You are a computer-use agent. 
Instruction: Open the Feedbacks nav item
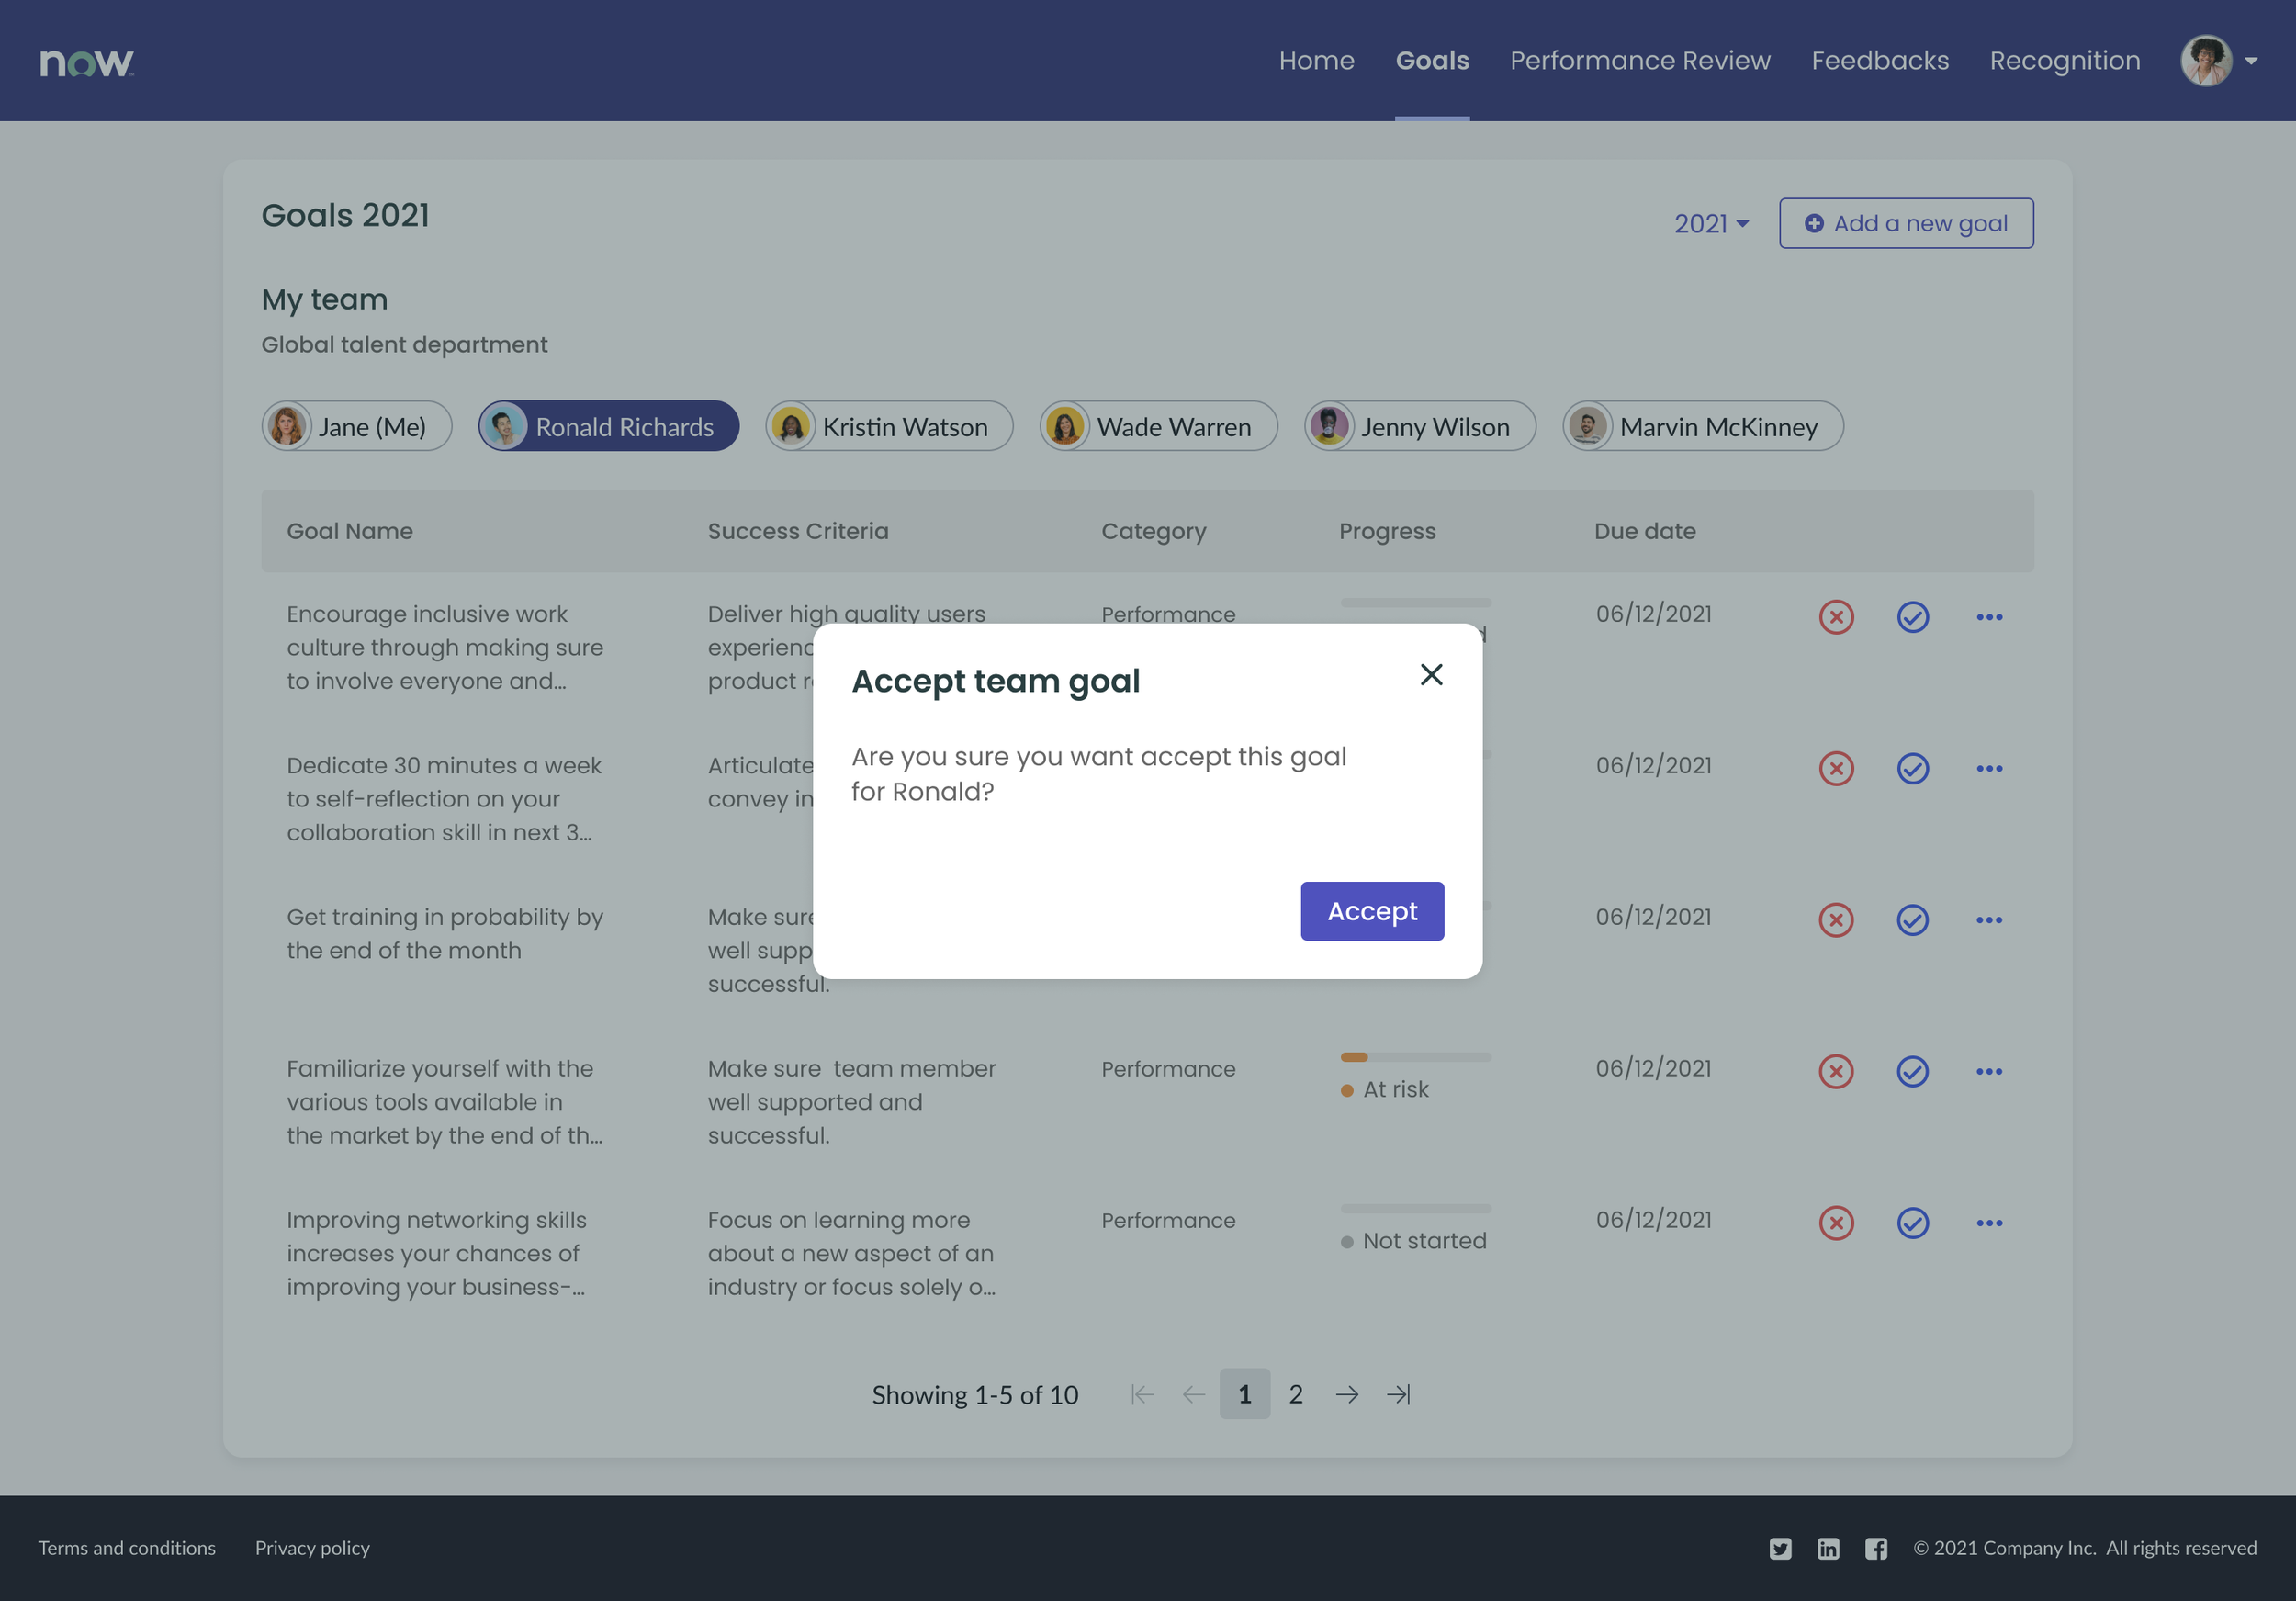(1879, 61)
